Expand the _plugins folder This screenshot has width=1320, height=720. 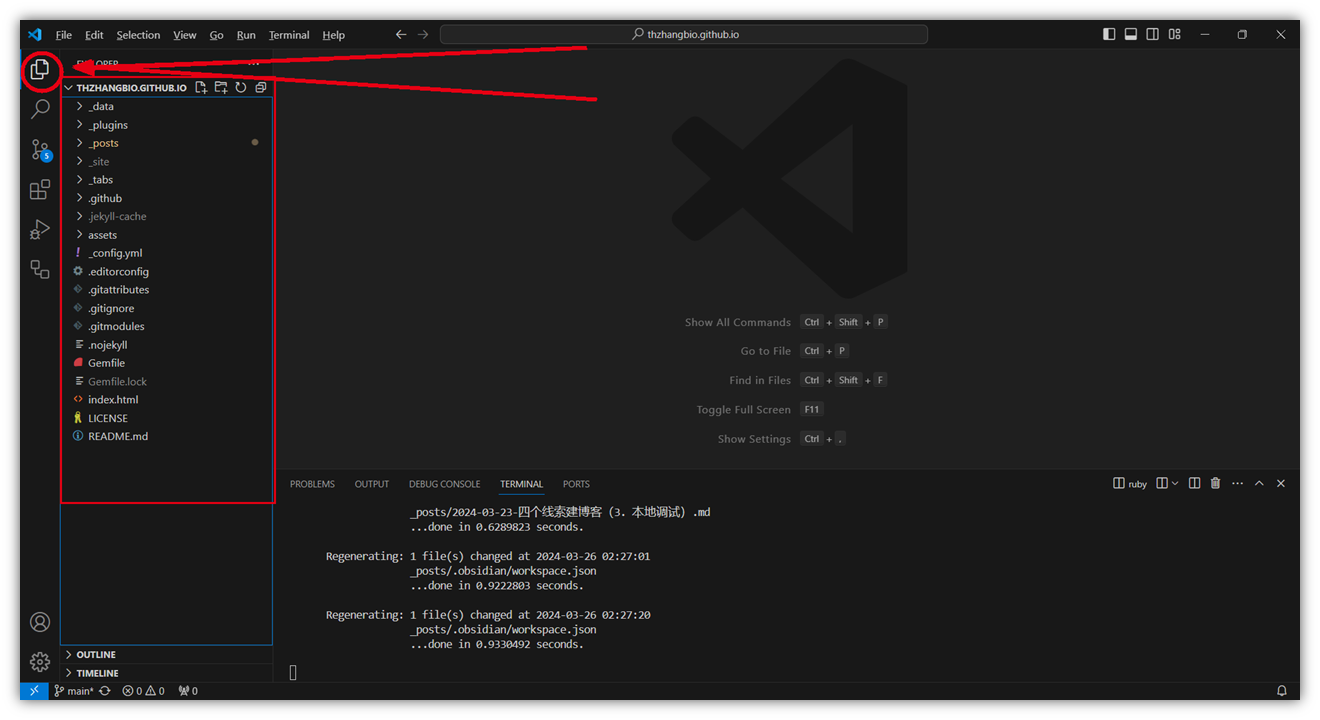coord(167,125)
